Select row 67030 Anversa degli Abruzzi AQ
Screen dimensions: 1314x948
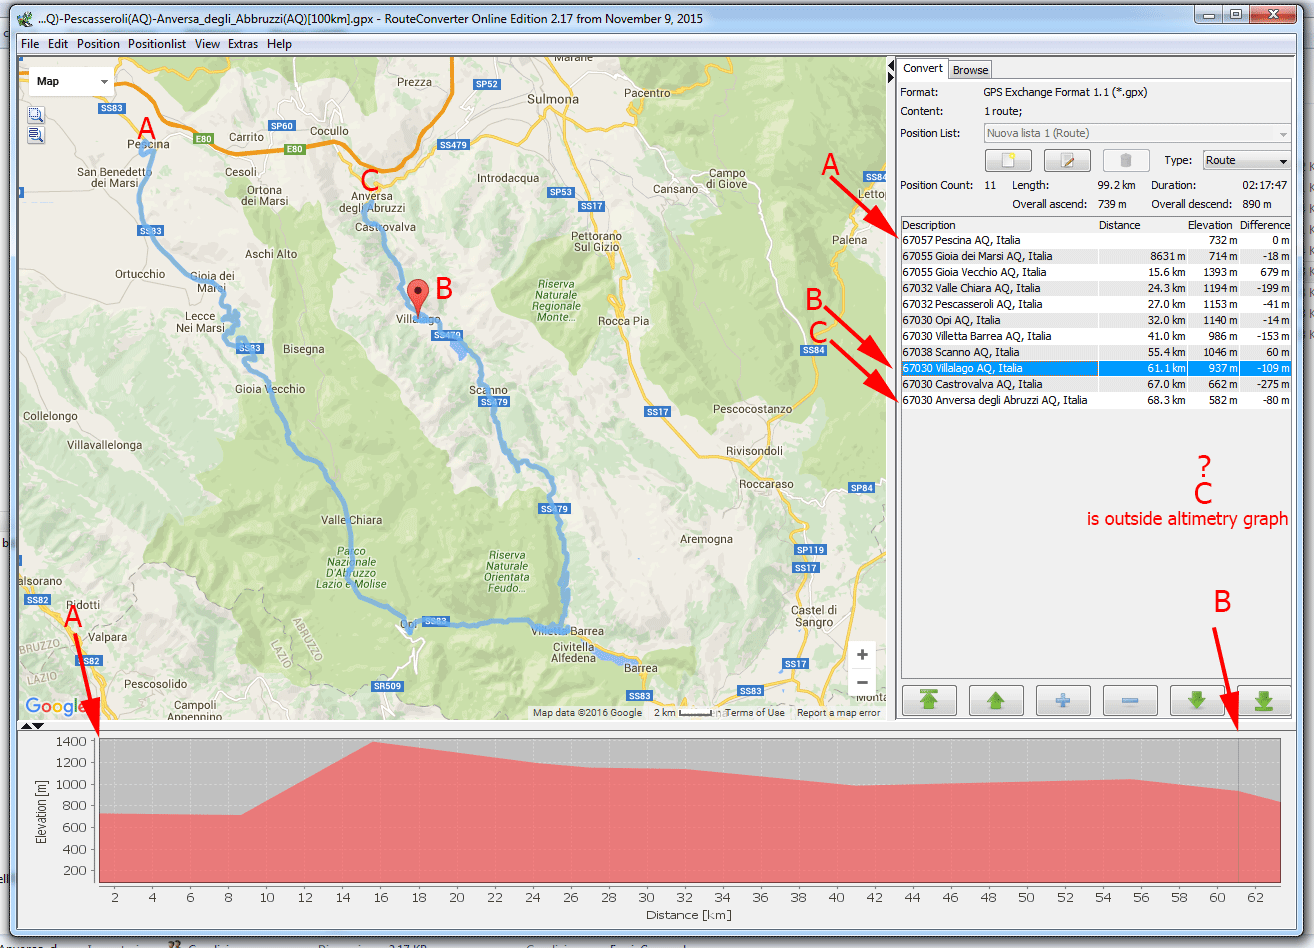coord(1096,400)
